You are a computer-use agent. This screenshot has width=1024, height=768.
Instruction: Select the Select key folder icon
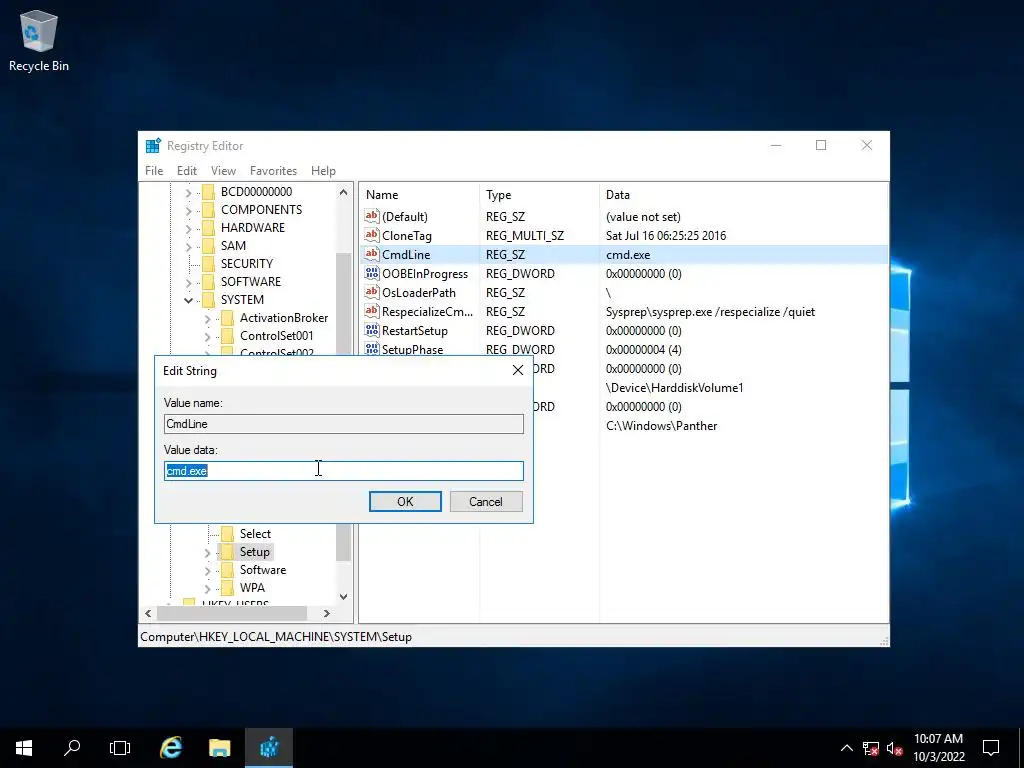pyautogui.click(x=227, y=534)
